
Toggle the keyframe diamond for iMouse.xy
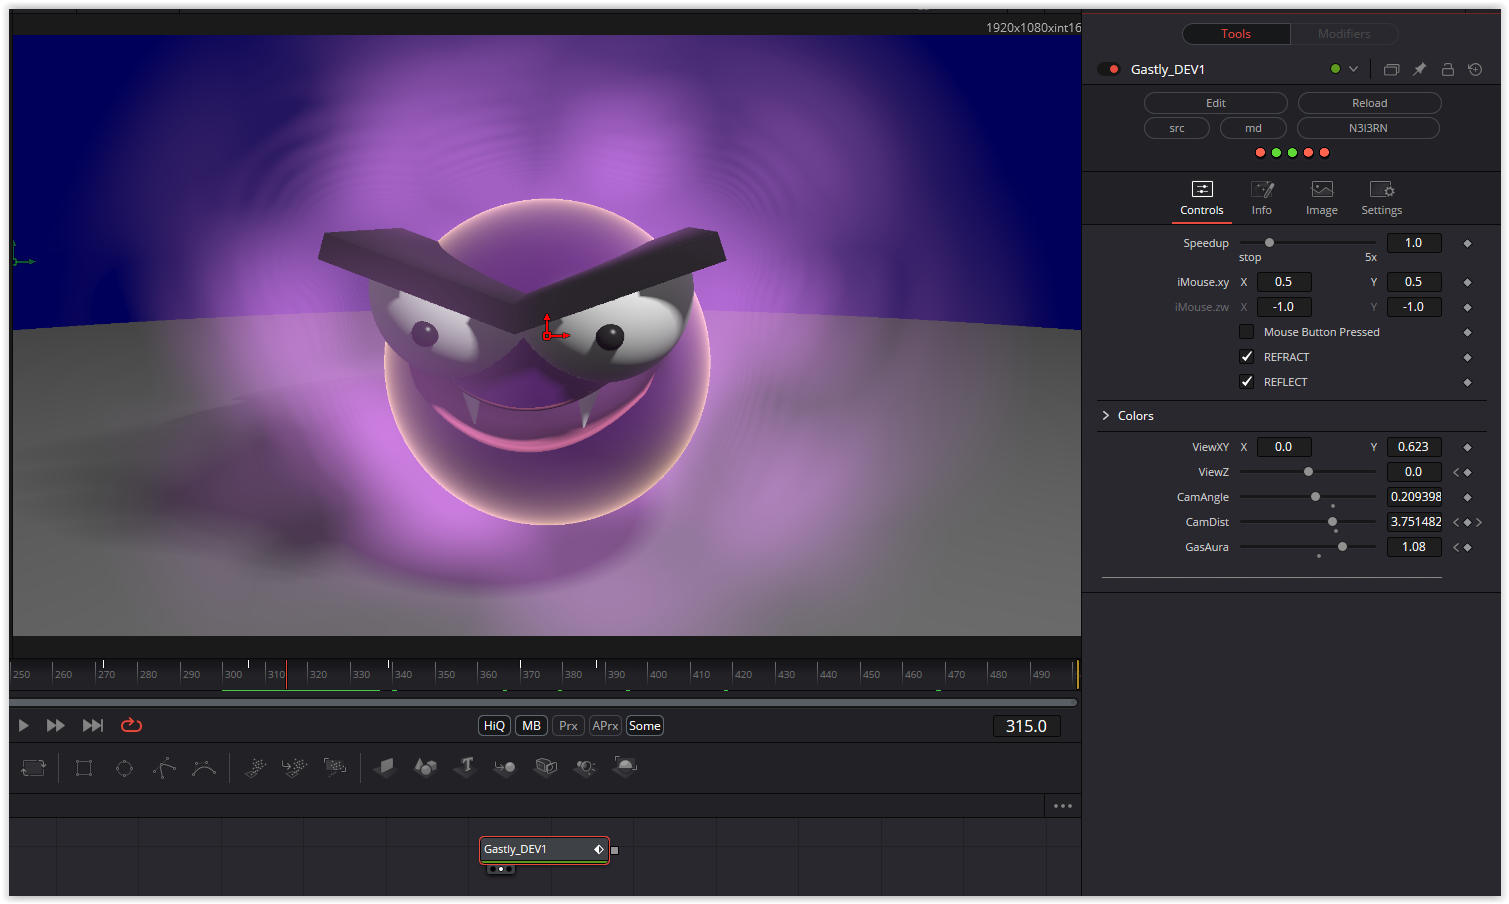click(1467, 282)
